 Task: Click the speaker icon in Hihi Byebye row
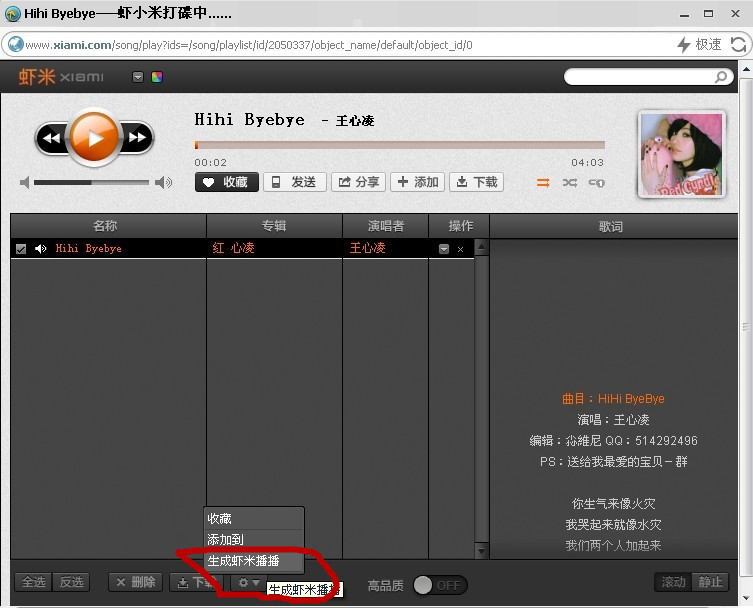point(41,248)
